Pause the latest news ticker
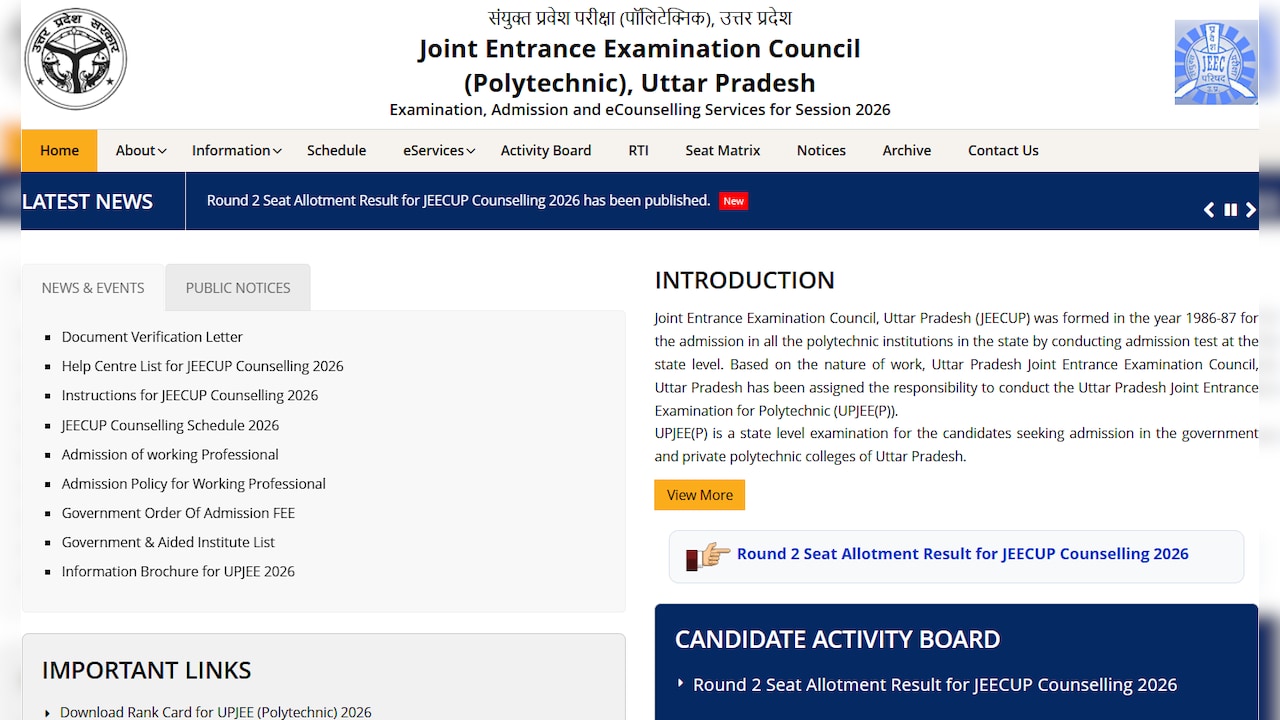The width and height of the screenshot is (1280, 720). coord(1231,210)
